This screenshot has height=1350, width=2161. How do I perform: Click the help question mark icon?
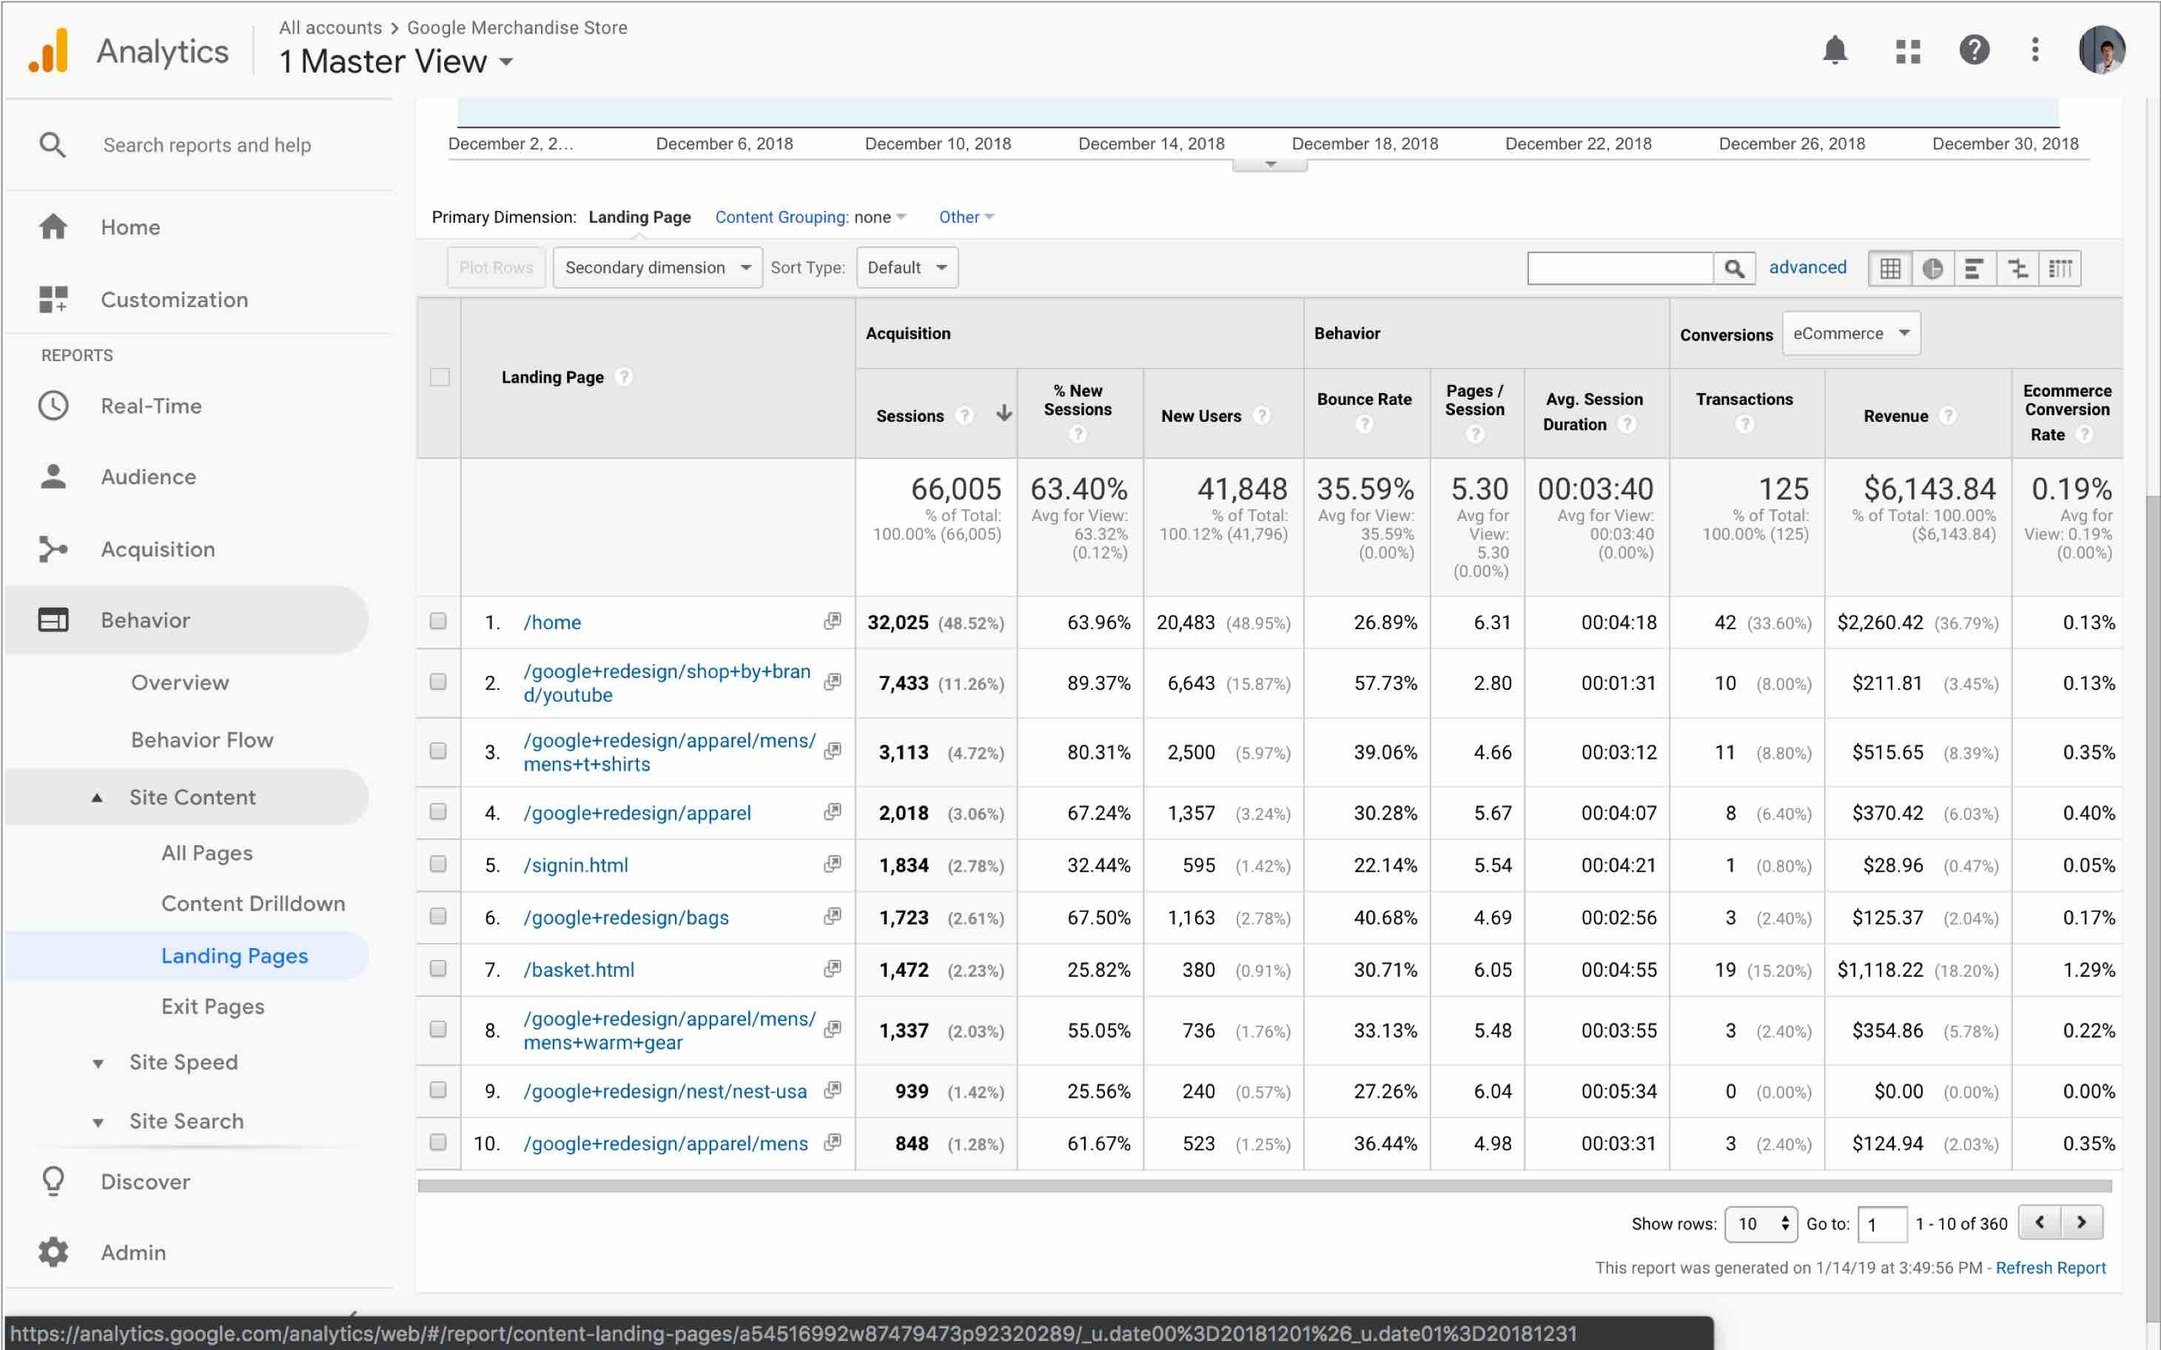point(1973,50)
